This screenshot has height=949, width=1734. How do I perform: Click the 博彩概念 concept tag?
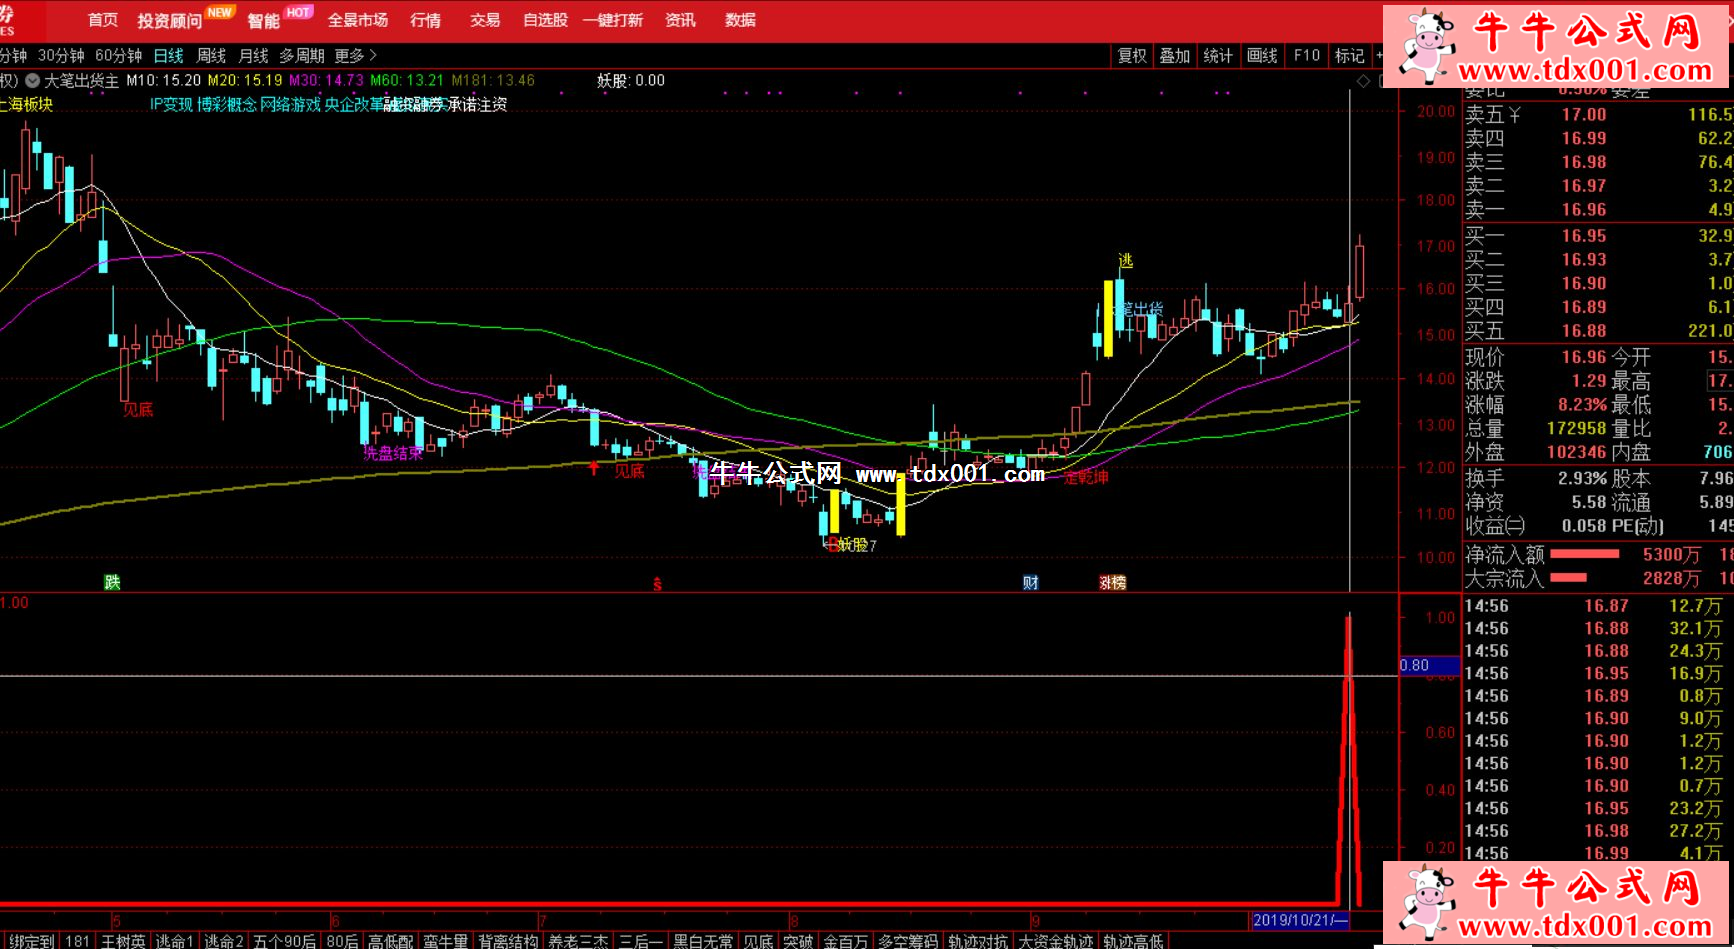pos(227,105)
